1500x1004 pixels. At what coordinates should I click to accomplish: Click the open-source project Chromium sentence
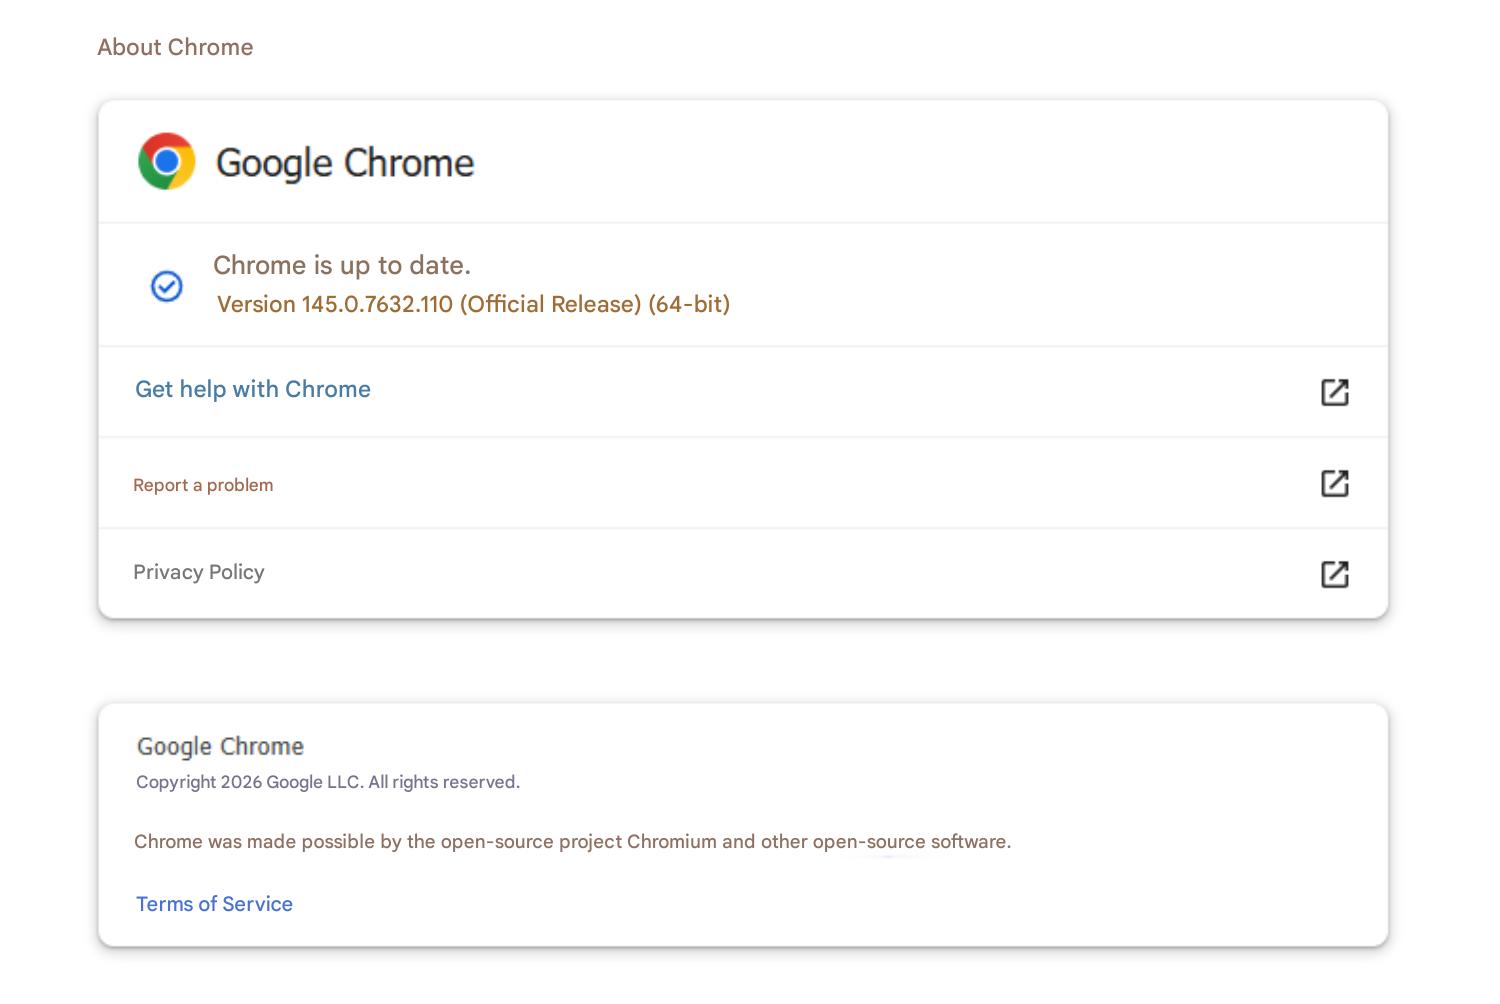(573, 842)
